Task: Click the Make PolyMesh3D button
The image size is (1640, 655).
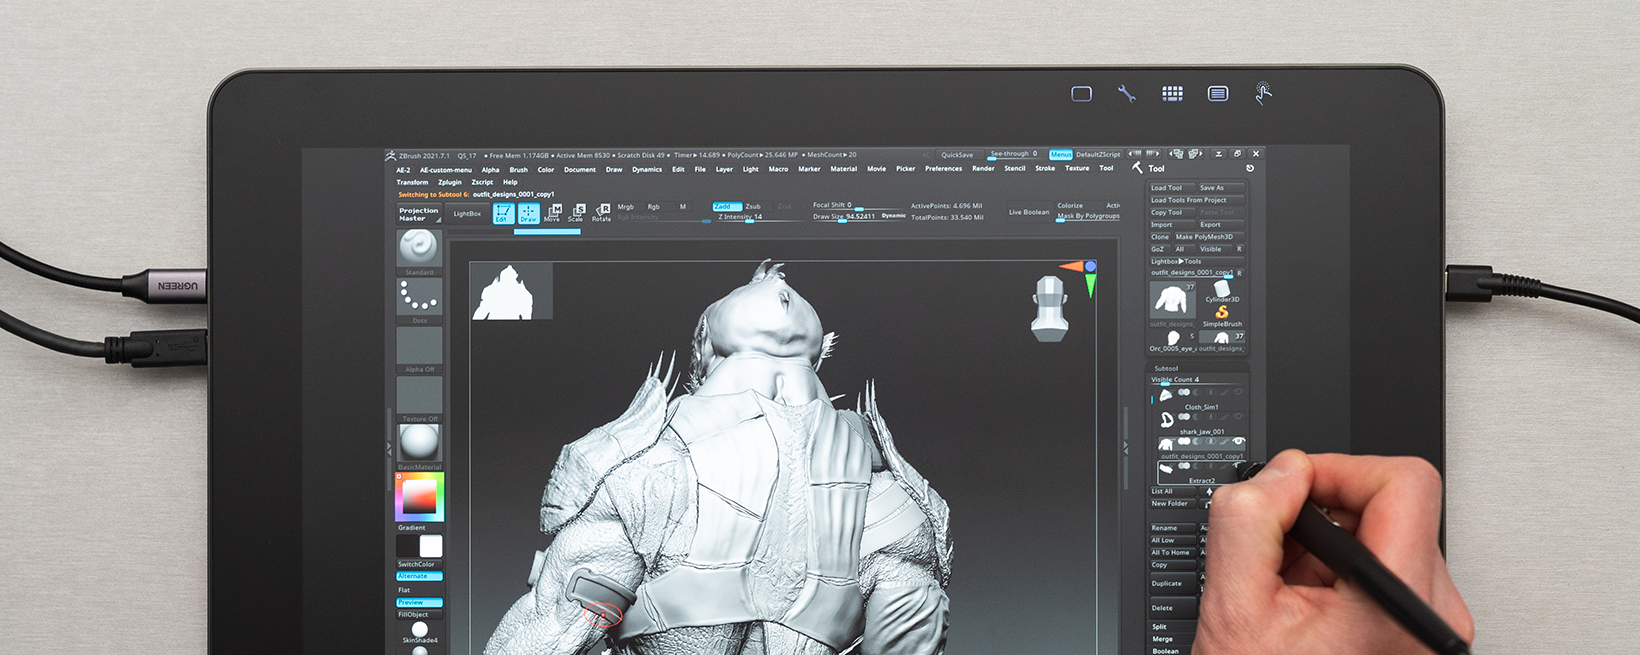Action: tap(1208, 237)
